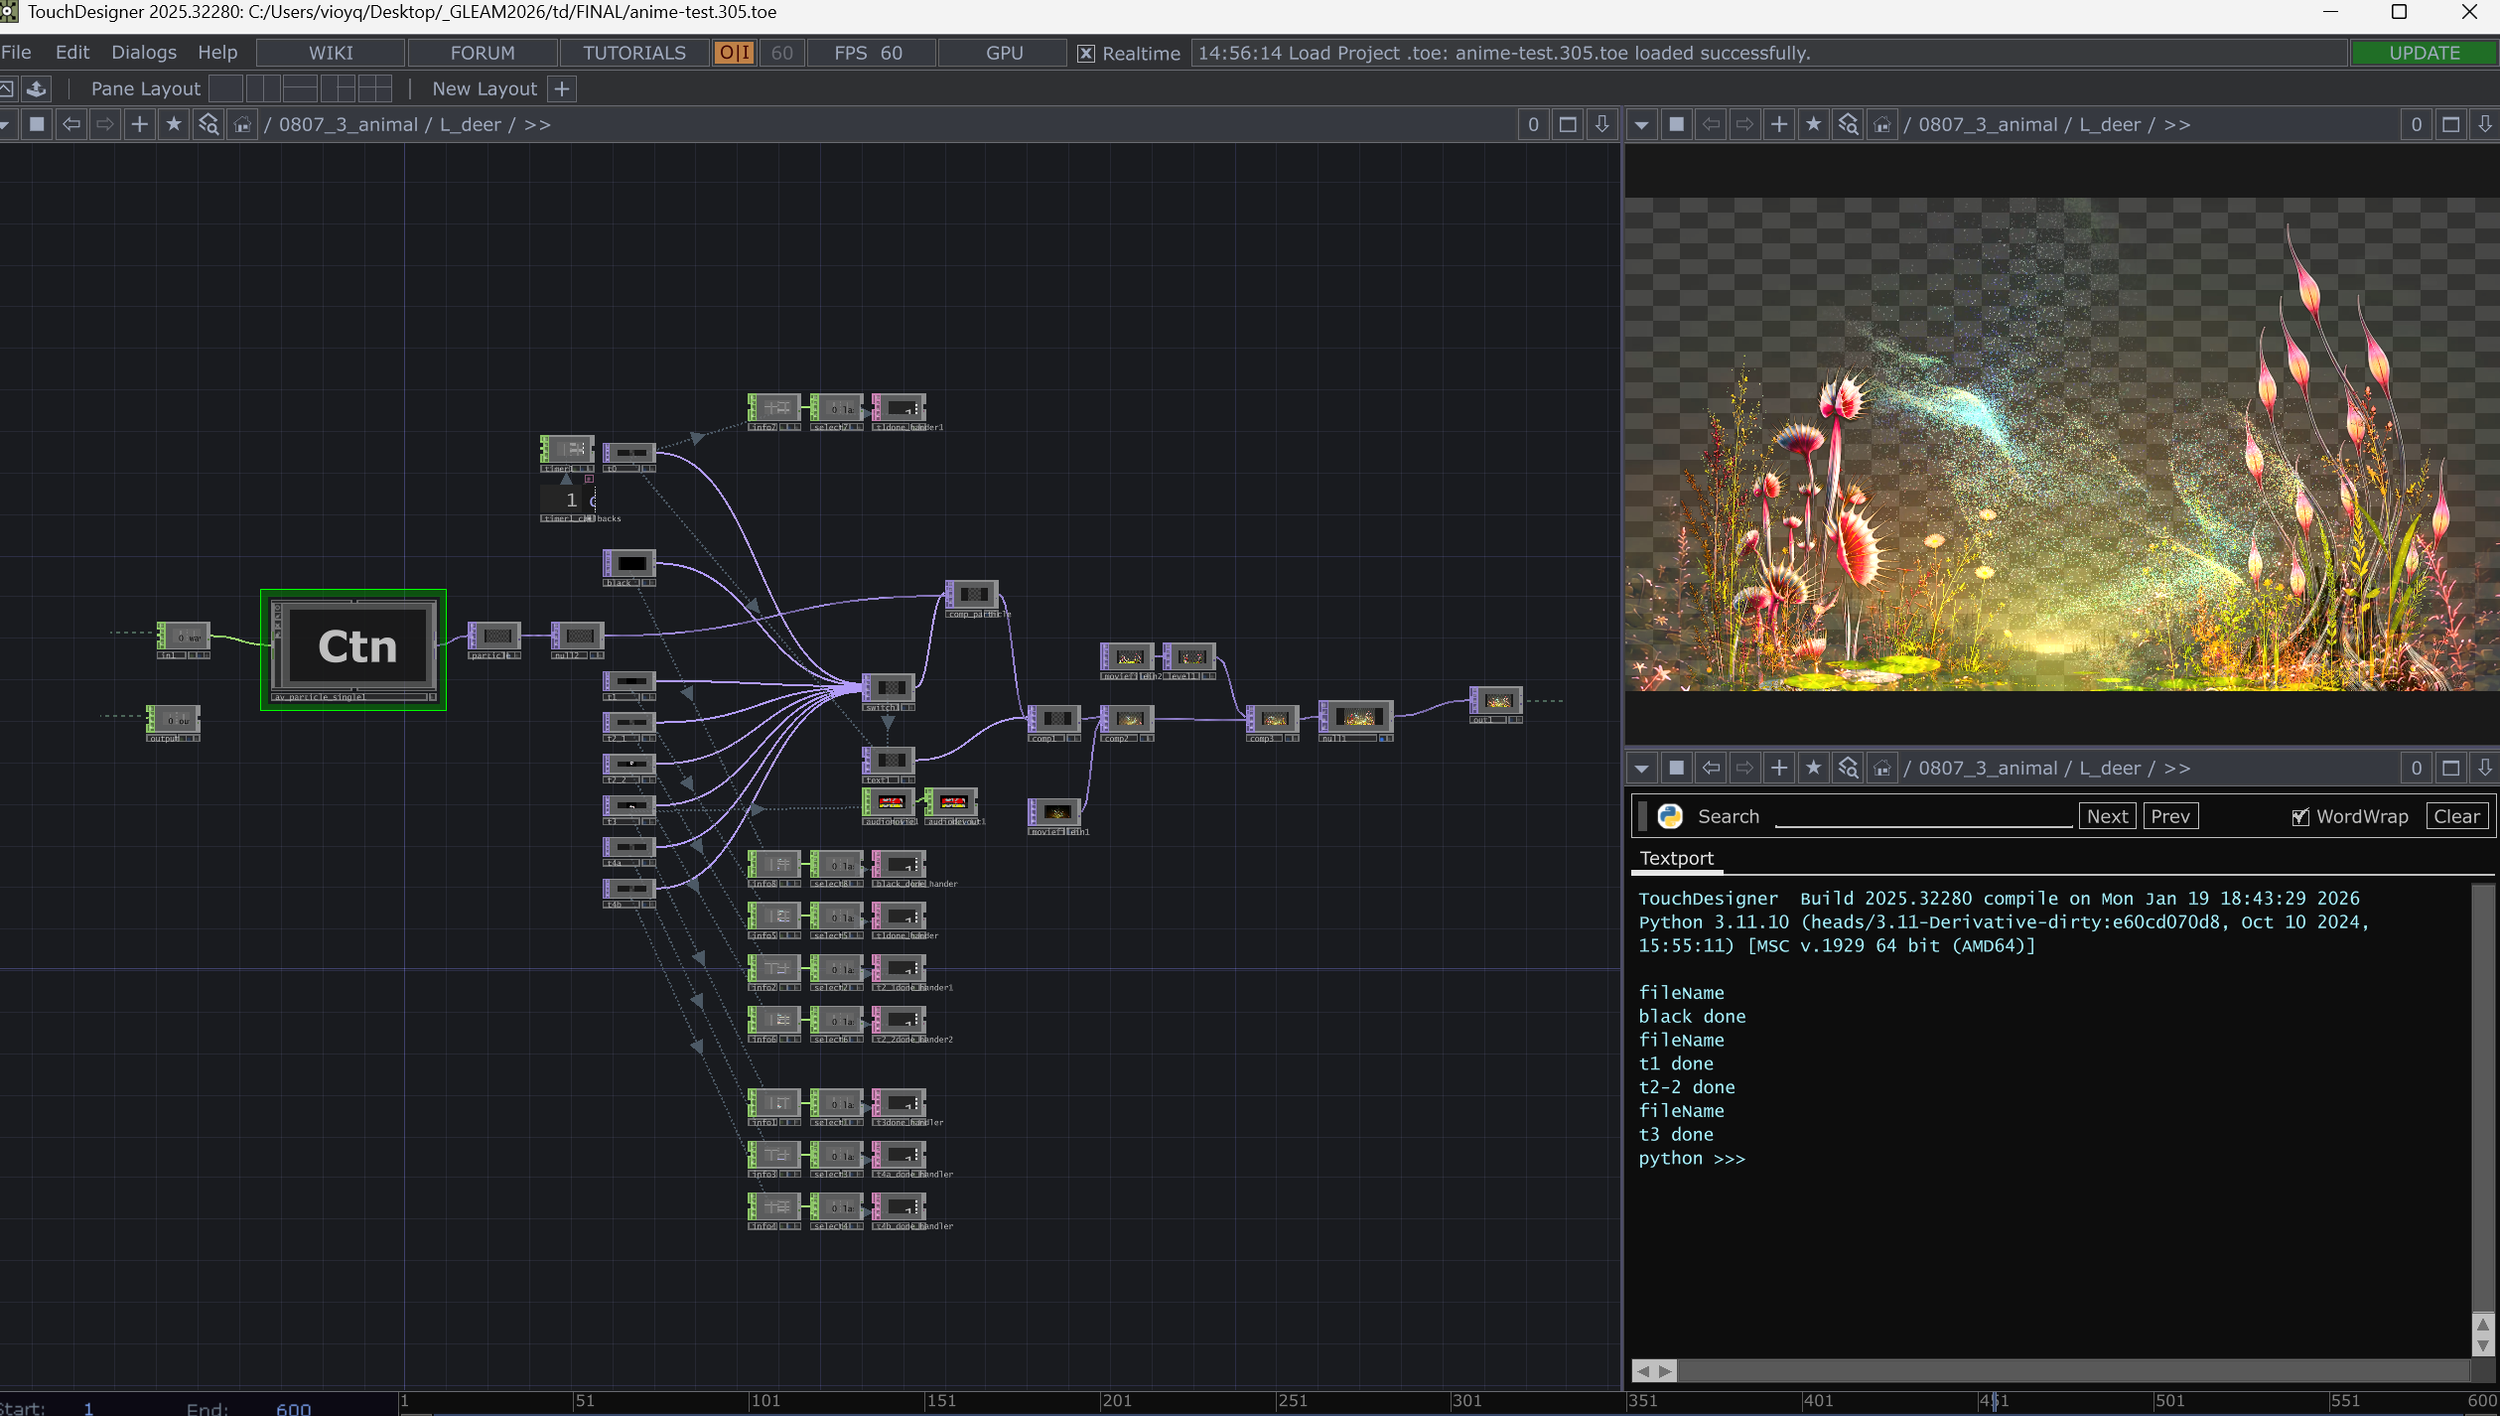Toggle the Realtime checkbox
Image resolution: width=2500 pixels, height=1416 pixels.
[x=1086, y=53]
